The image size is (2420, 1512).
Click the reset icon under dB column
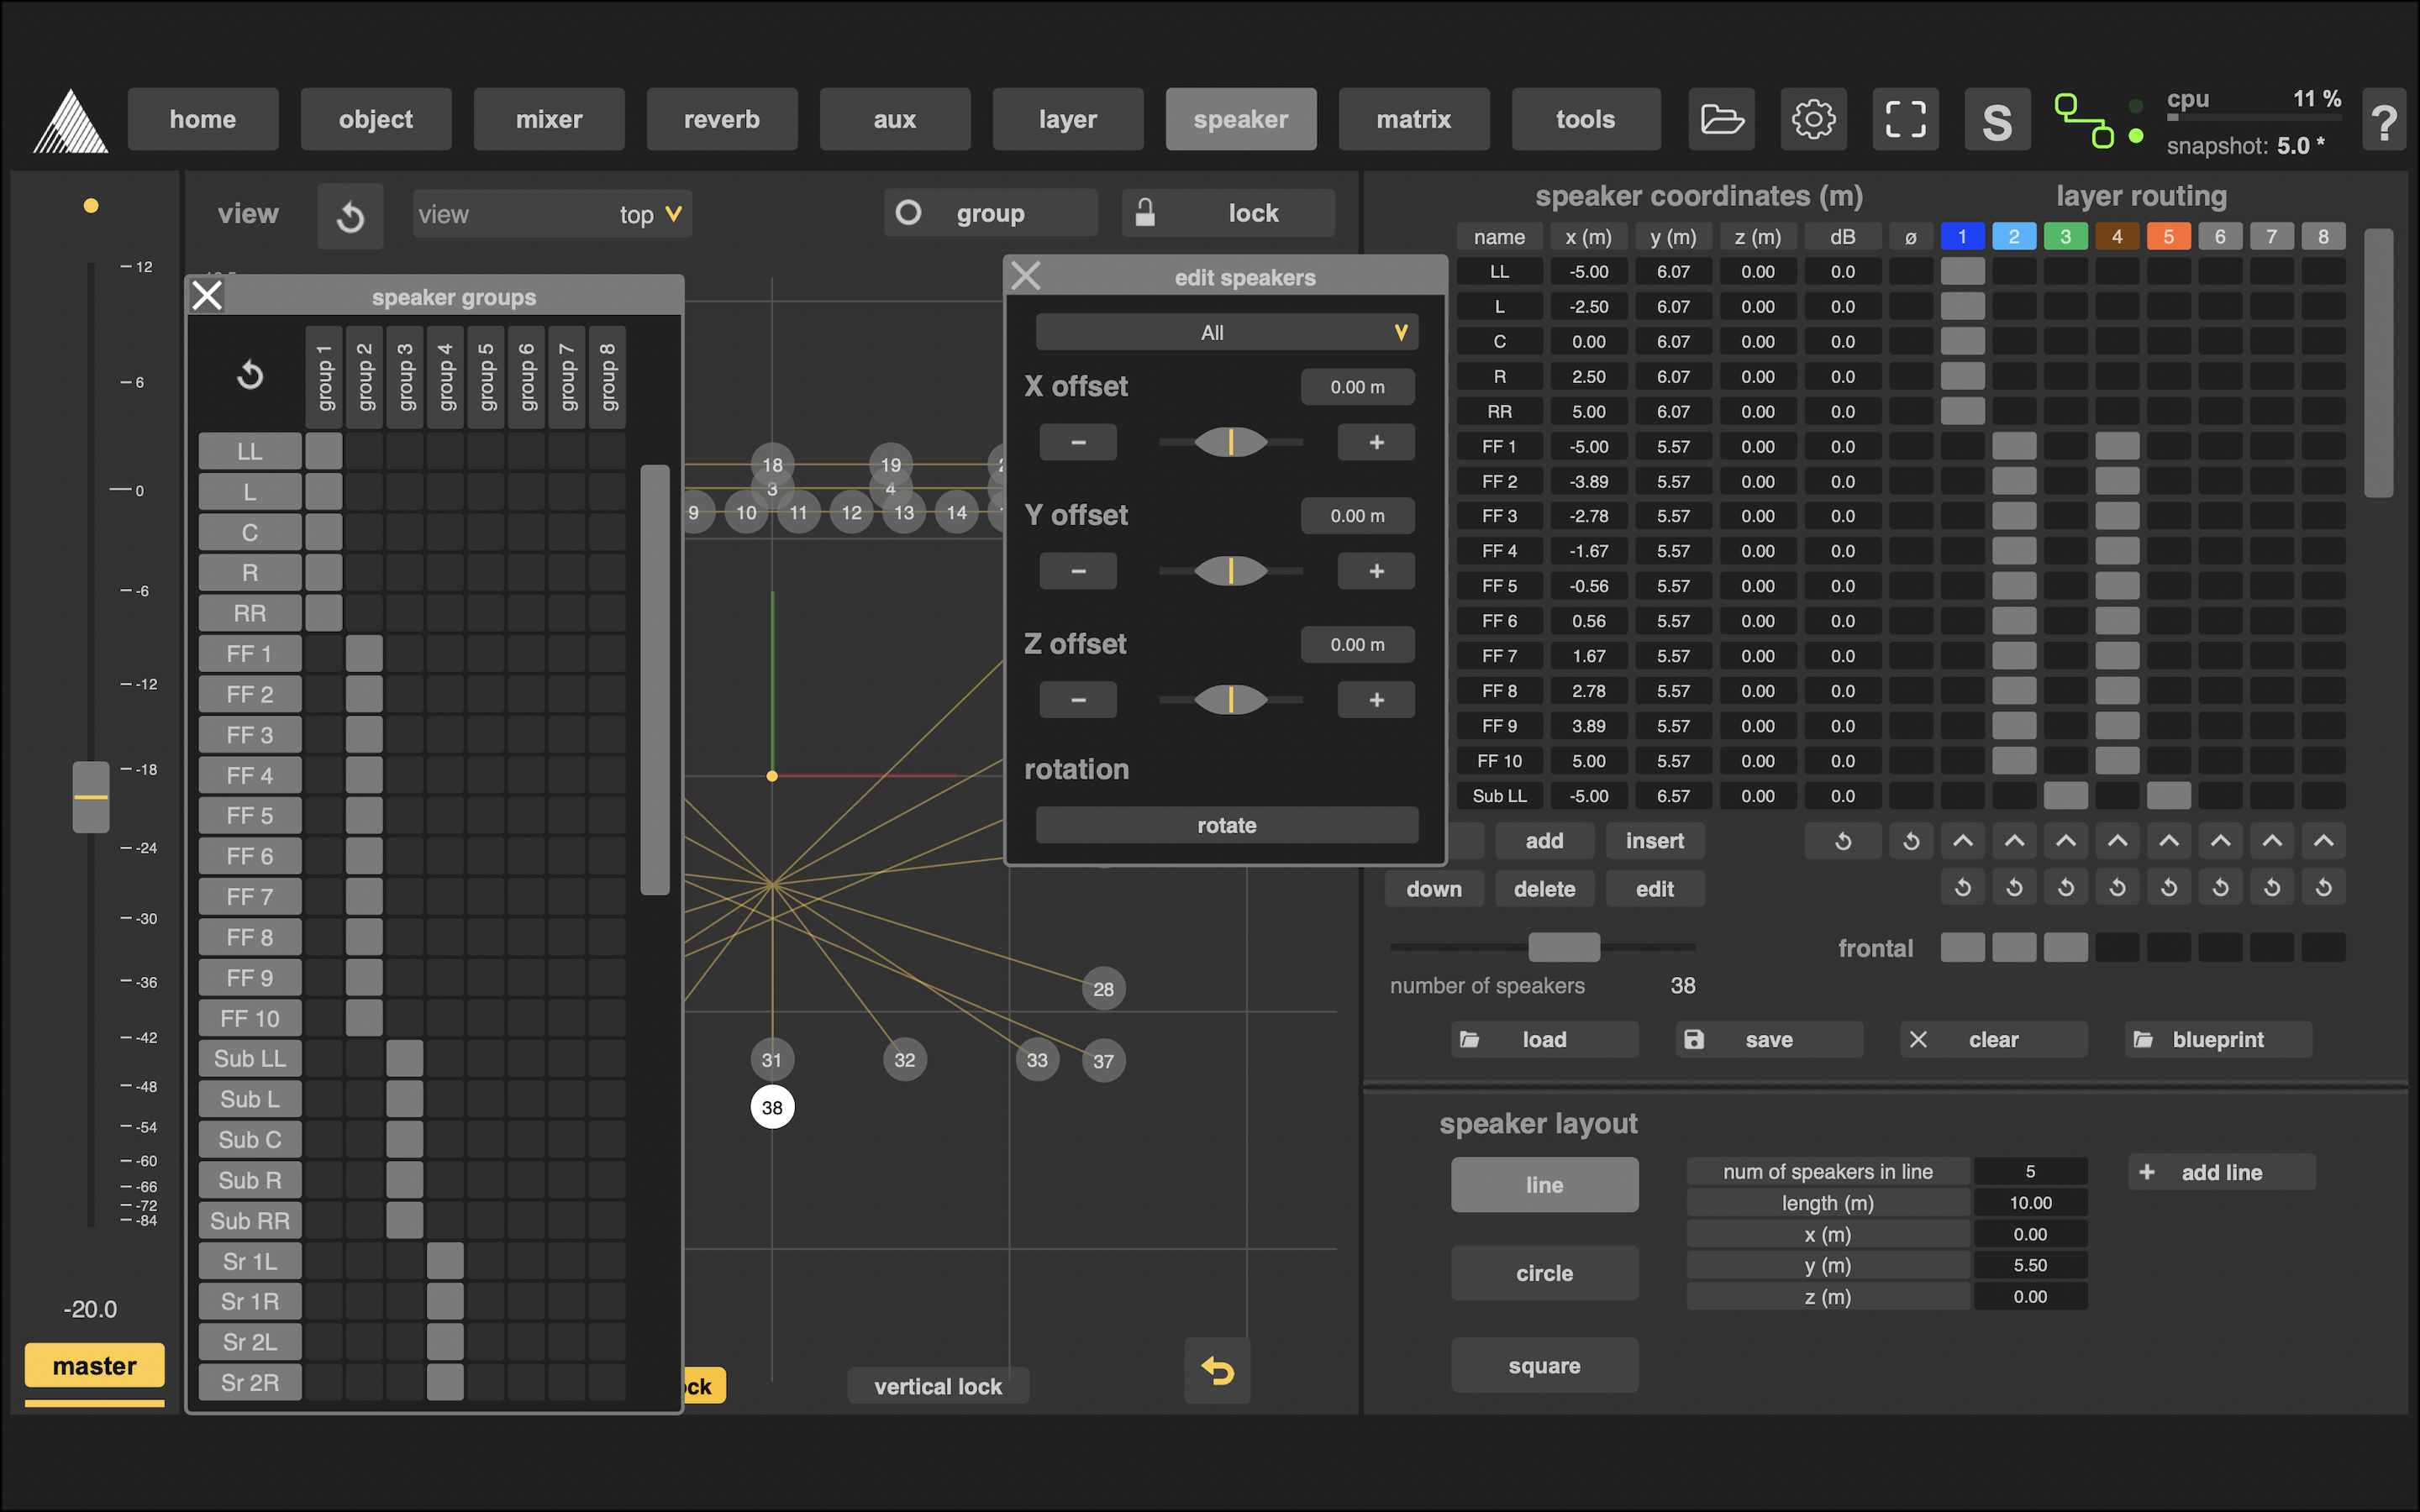click(1842, 841)
